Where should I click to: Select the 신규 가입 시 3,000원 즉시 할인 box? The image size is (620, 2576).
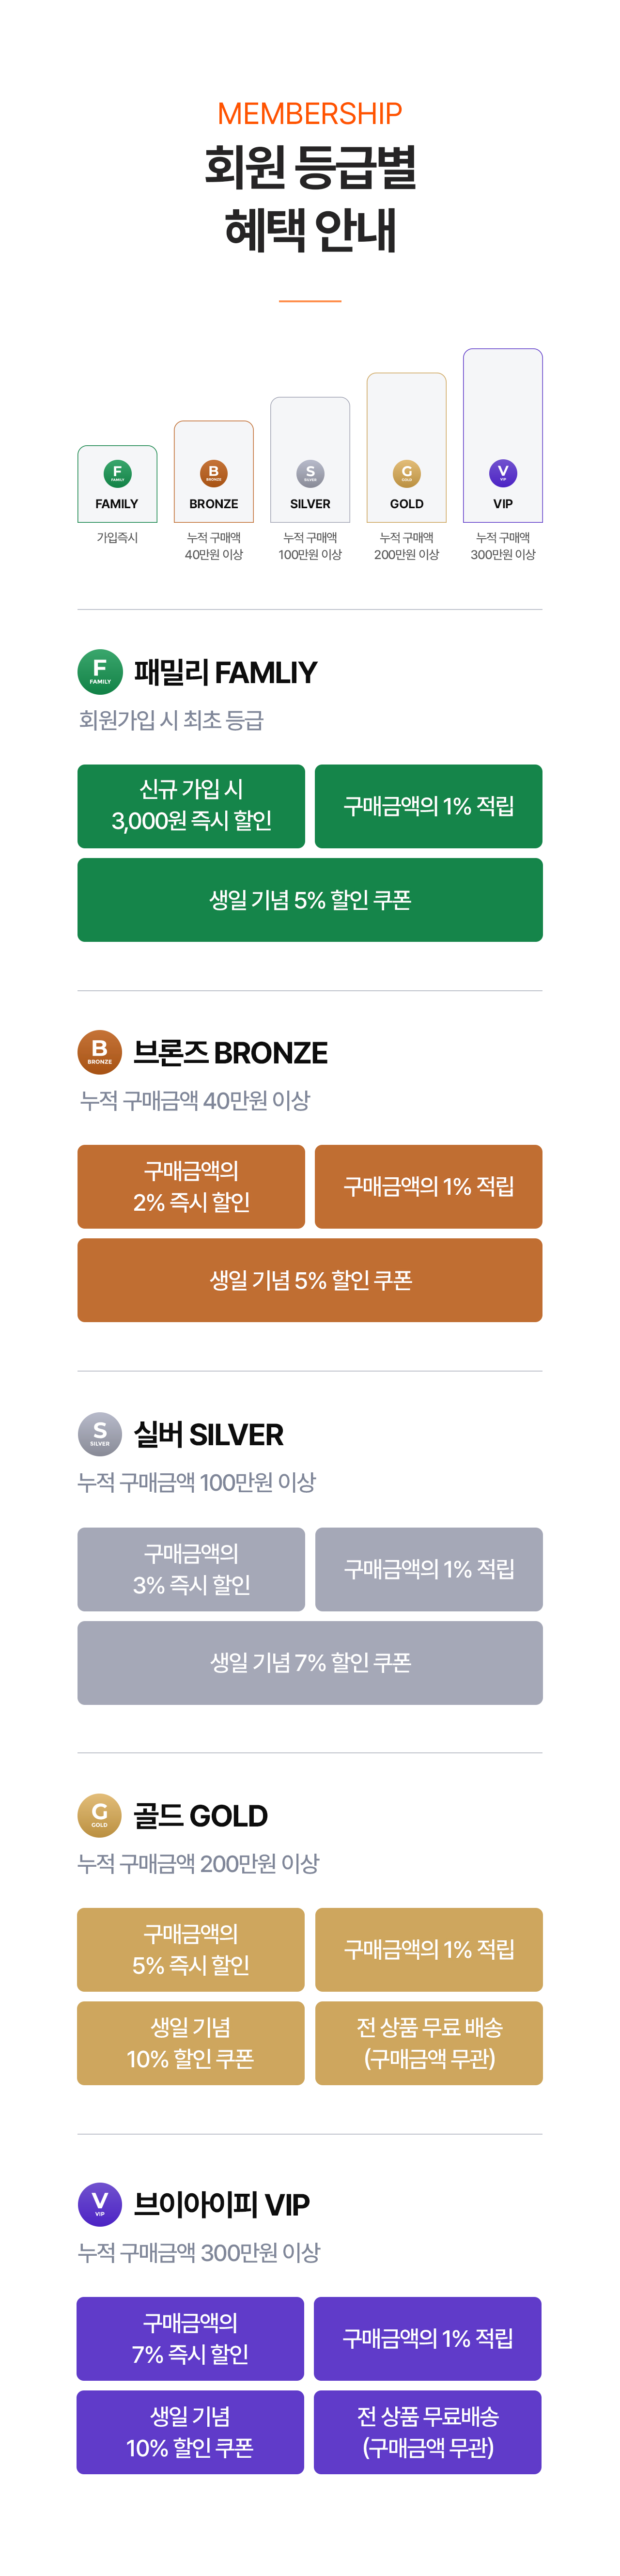coord(191,806)
